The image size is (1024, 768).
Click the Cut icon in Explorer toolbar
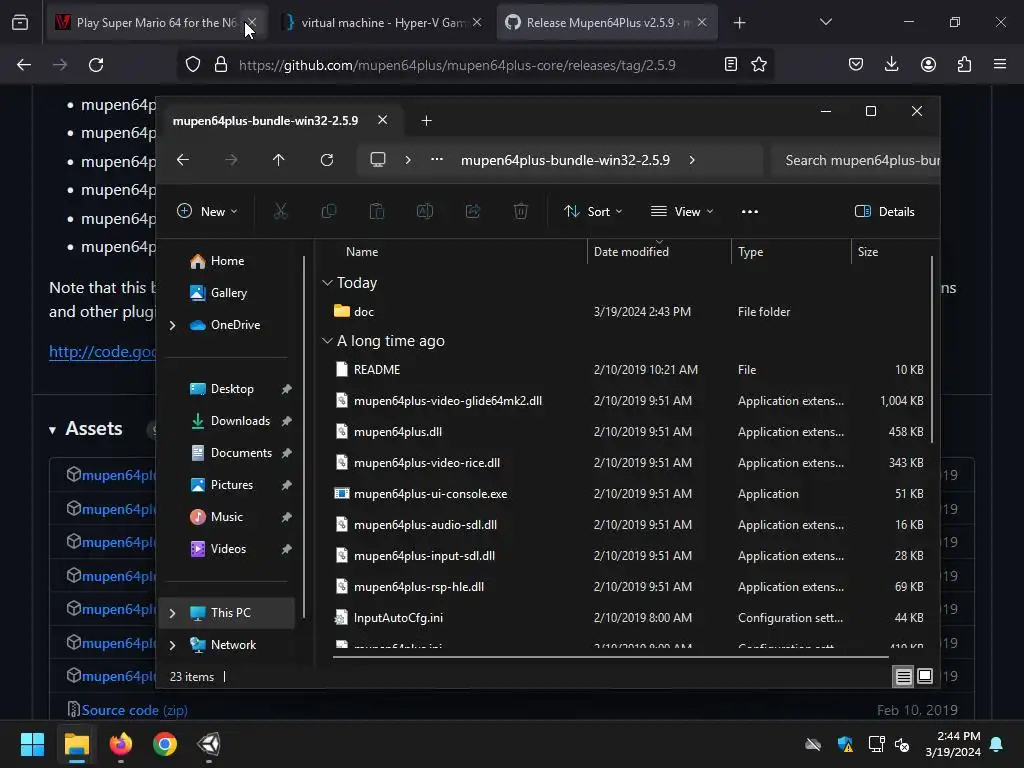(x=280, y=211)
